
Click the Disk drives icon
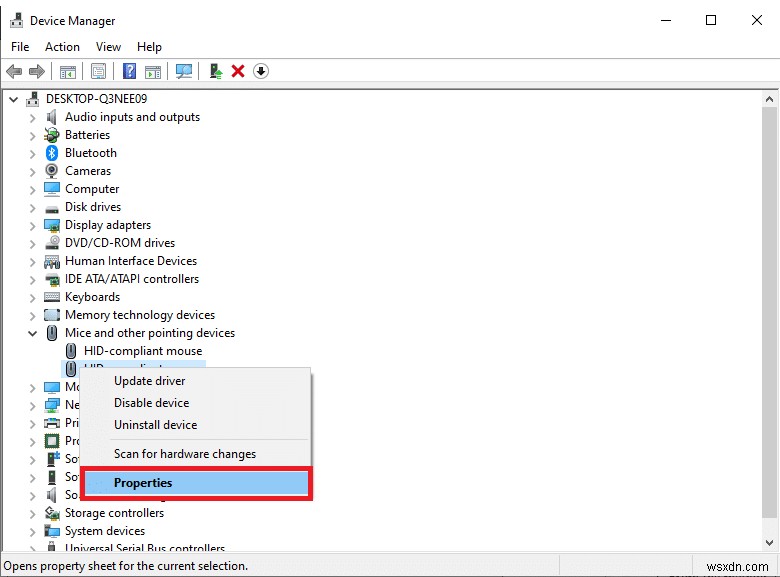pos(52,209)
